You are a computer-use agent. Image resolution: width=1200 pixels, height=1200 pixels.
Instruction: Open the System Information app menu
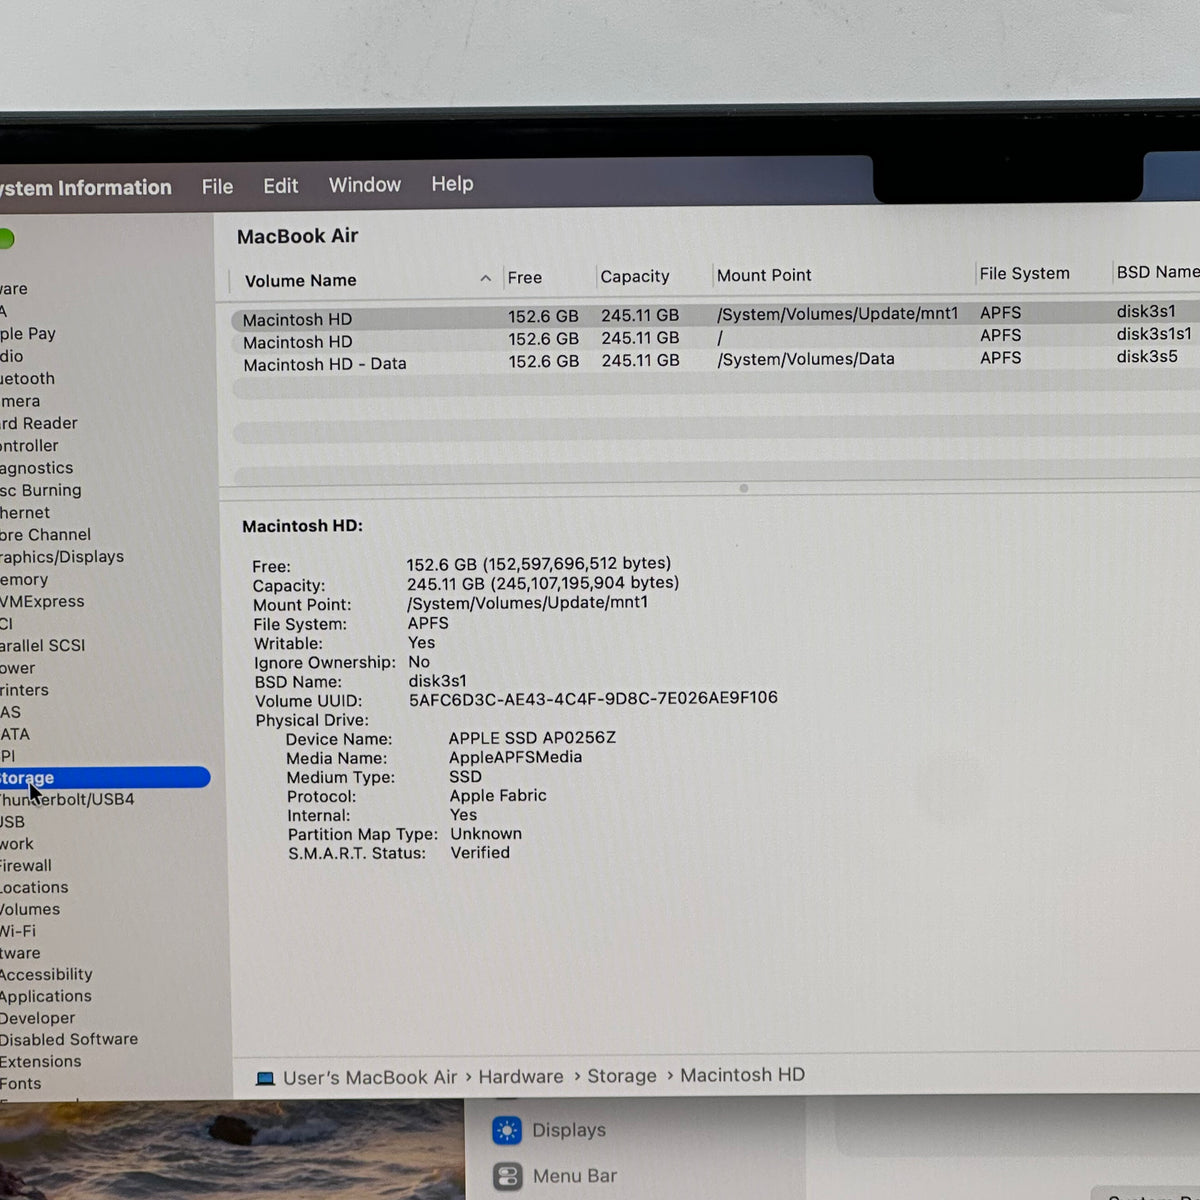coord(86,188)
